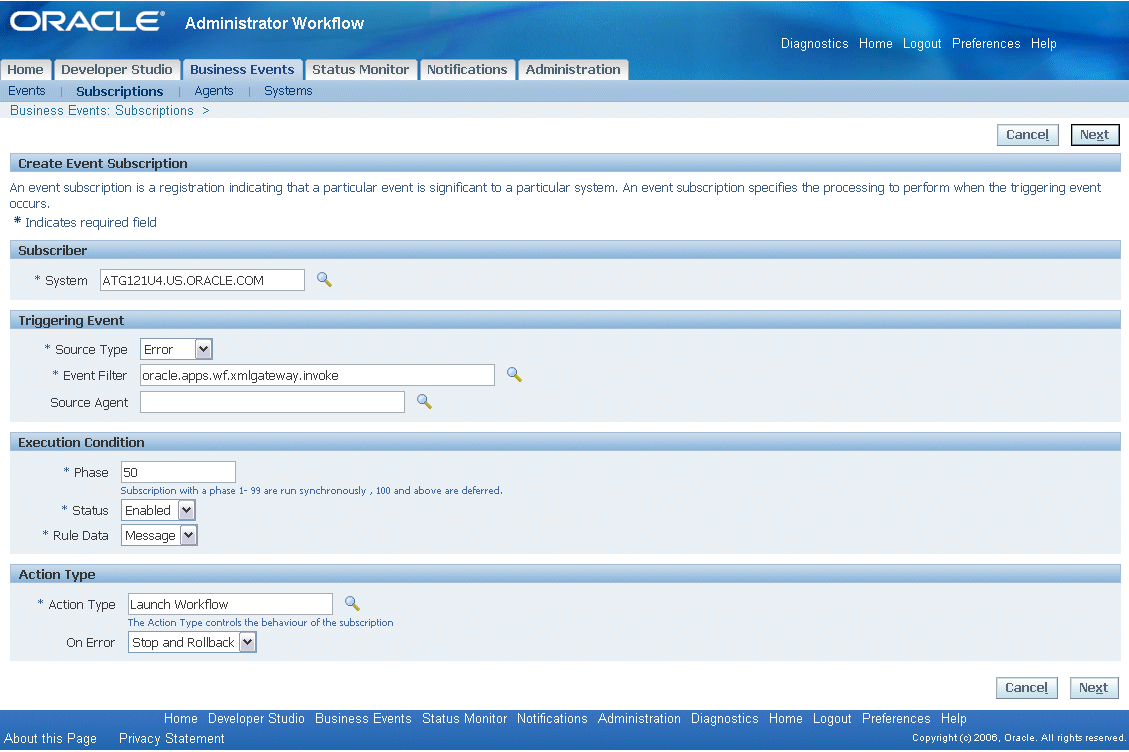
Task: Go to the Notifications tab
Action: click(467, 70)
